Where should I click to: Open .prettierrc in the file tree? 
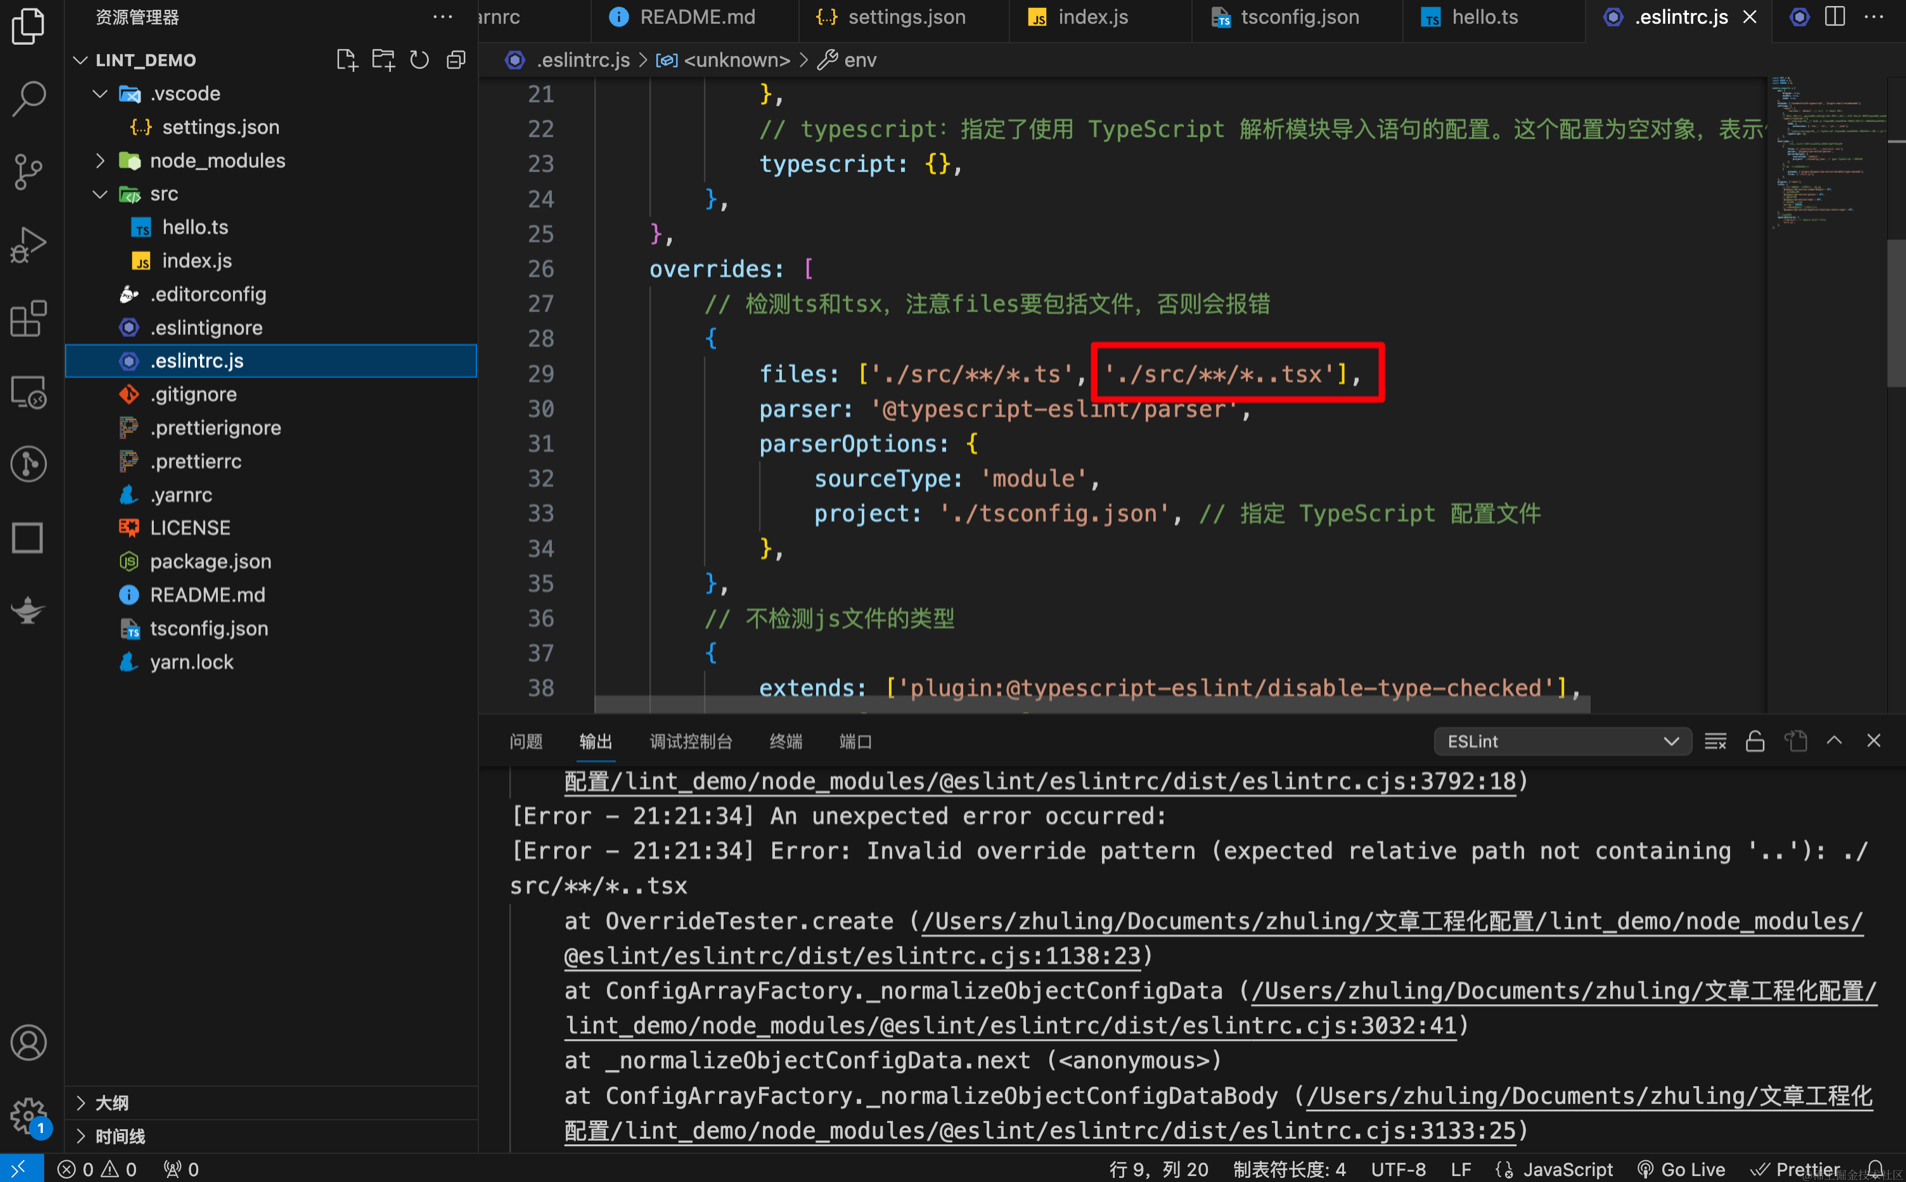(x=270, y=461)
